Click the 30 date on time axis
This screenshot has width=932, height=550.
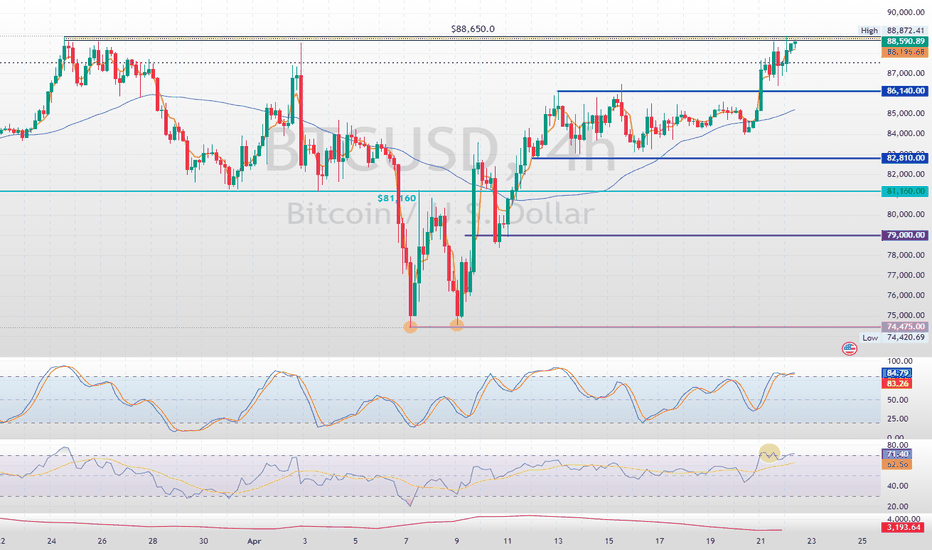click(x=203, y=541)
